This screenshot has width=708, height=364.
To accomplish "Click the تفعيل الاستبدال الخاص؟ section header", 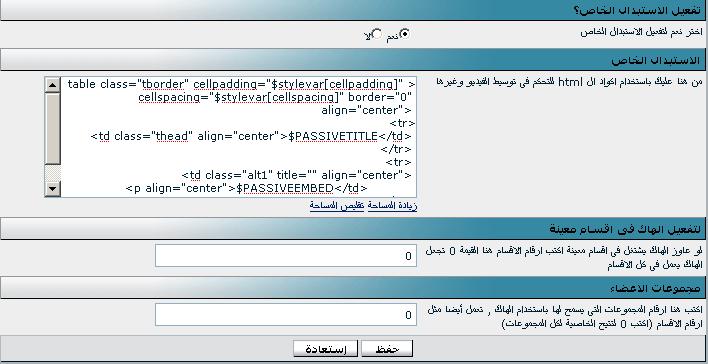I will click(x=354, y=10).
